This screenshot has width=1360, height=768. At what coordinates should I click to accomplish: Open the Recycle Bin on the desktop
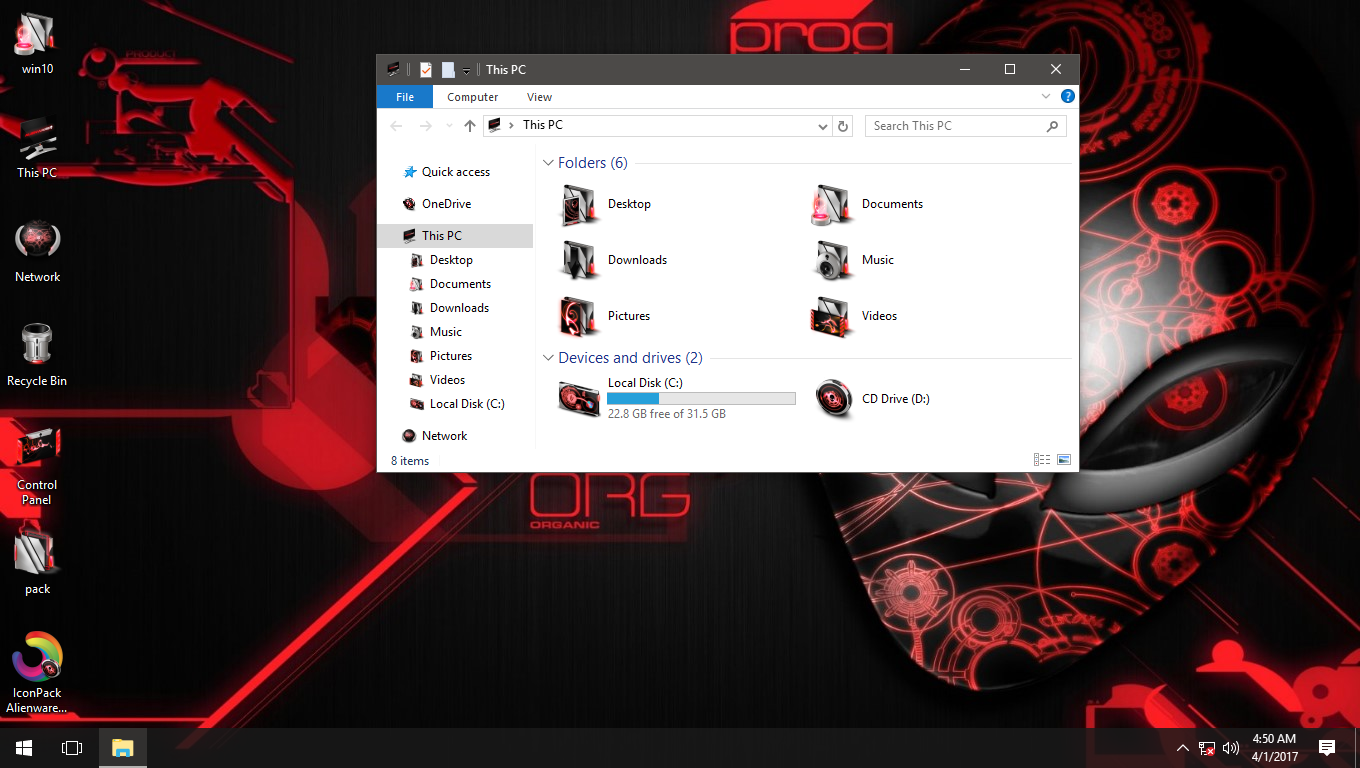tap(37, 345)
